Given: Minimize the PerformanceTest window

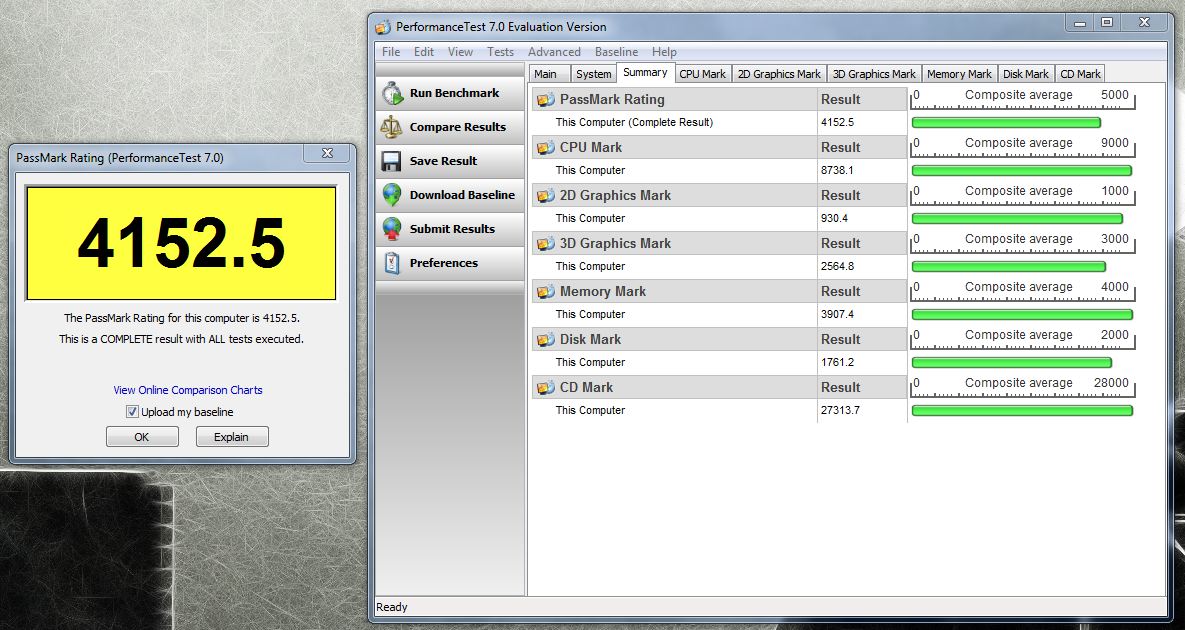Looking at the screenshot, I should point(1079,23).
